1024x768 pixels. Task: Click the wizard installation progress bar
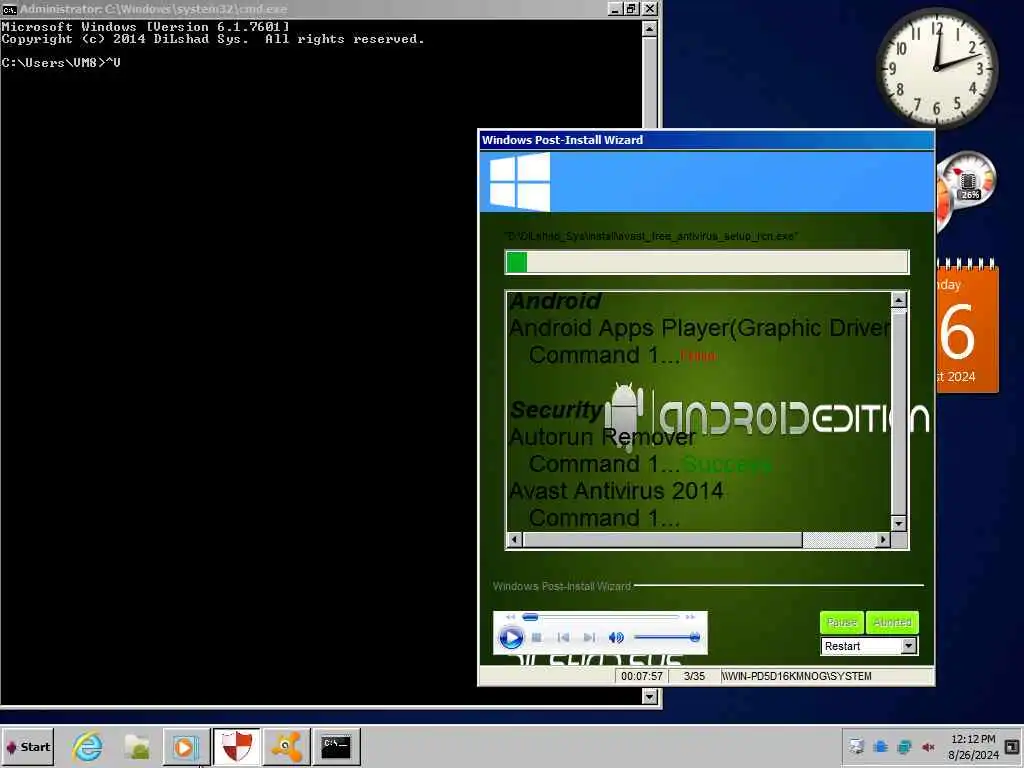[x=707, y=262]
